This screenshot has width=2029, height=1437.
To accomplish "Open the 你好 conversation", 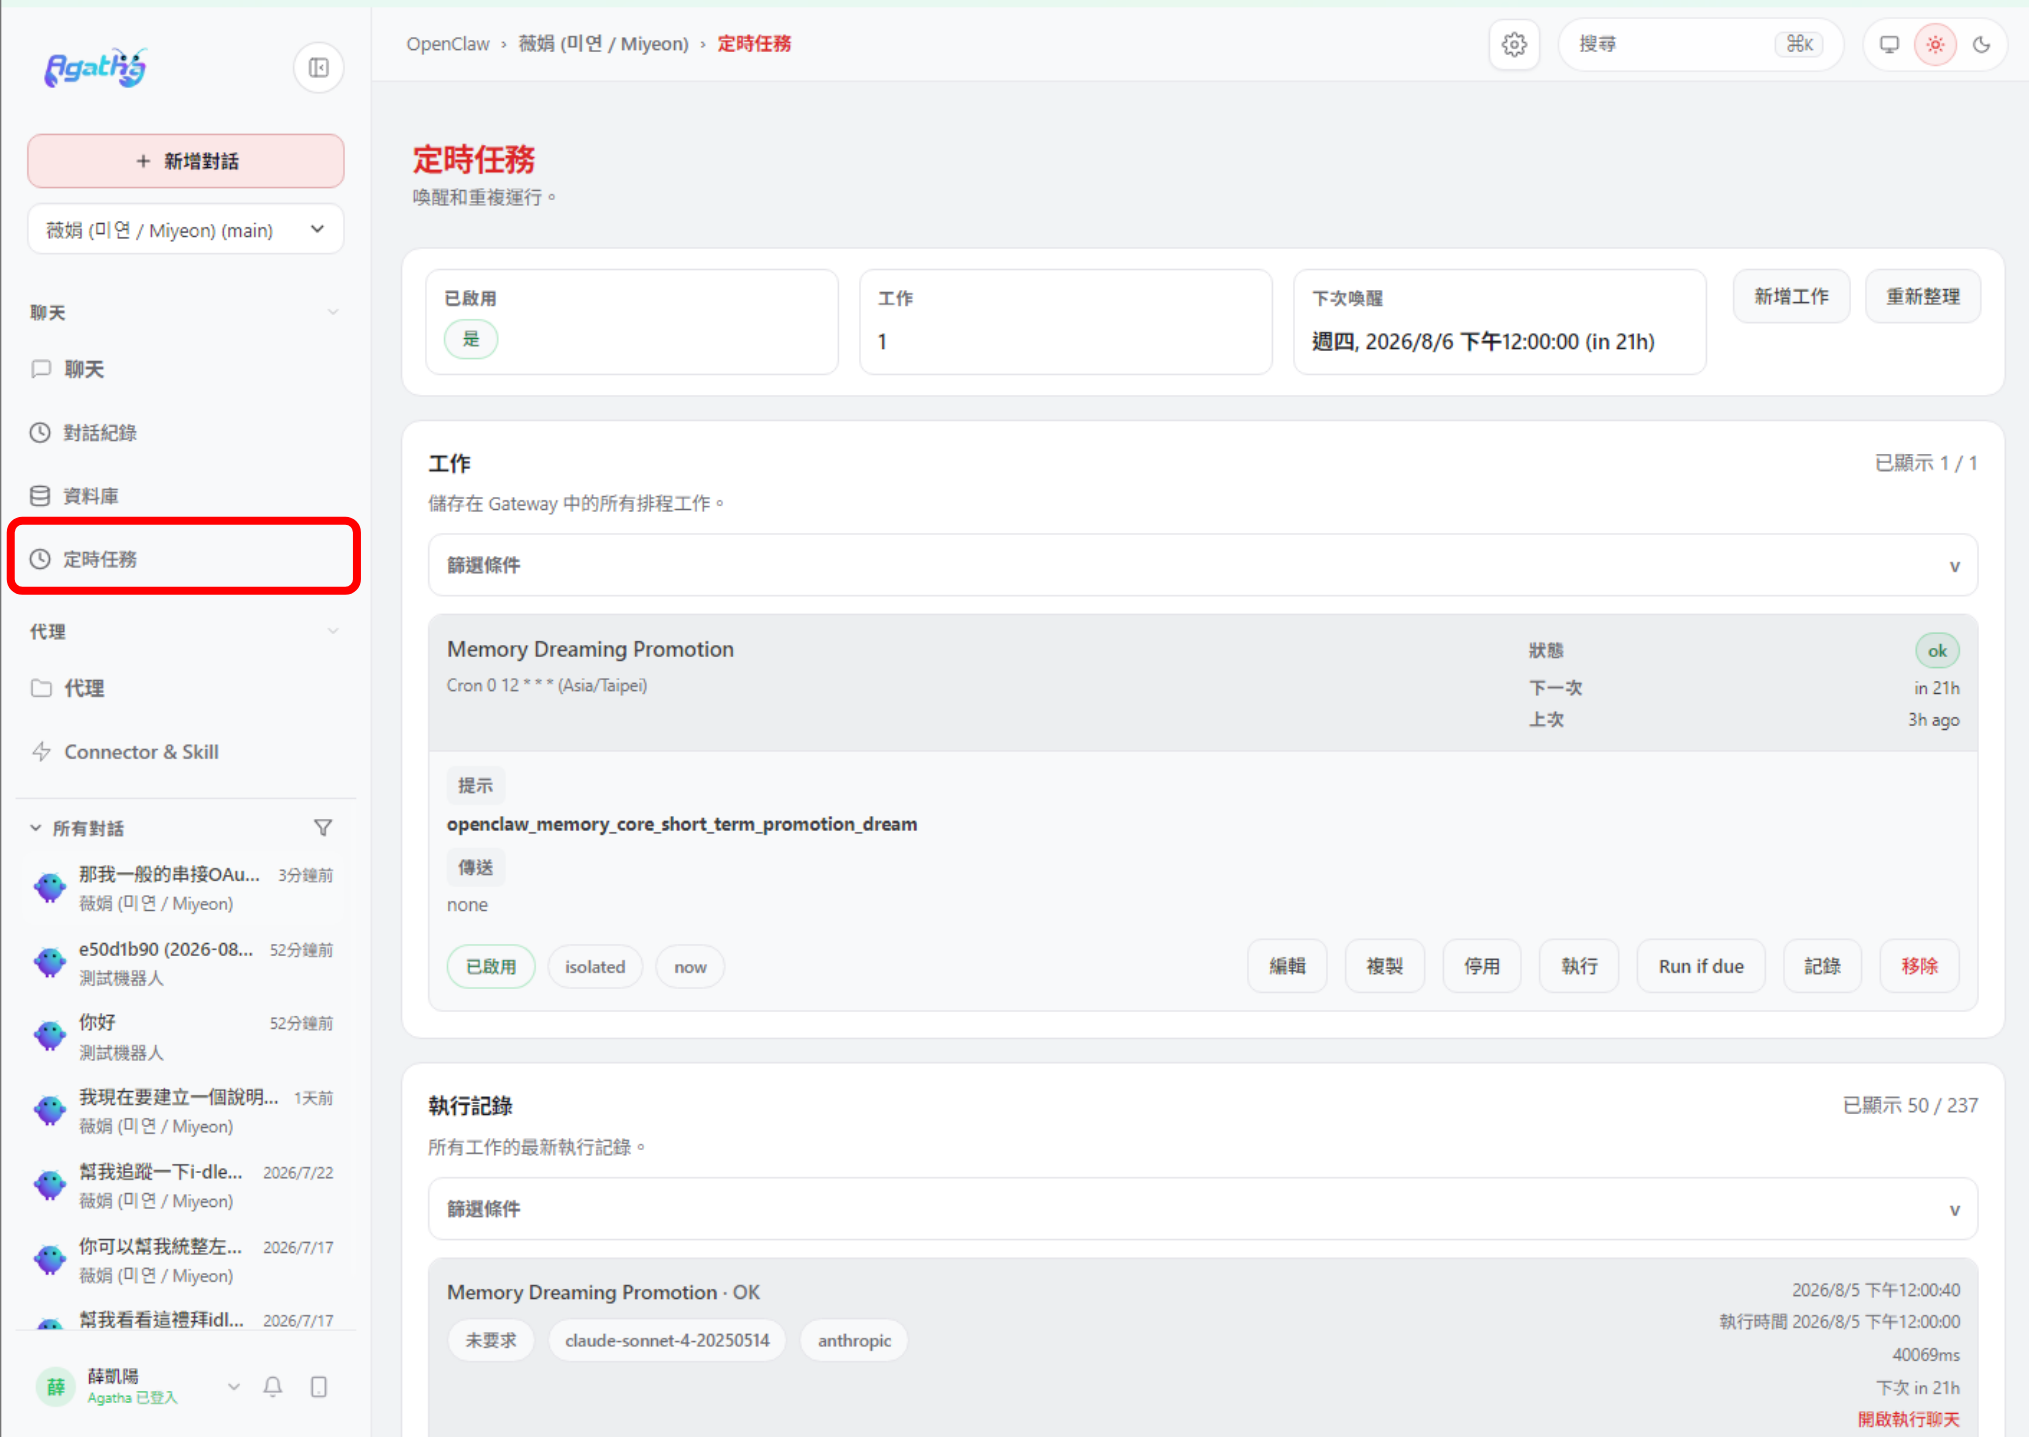I will 185,1036.
